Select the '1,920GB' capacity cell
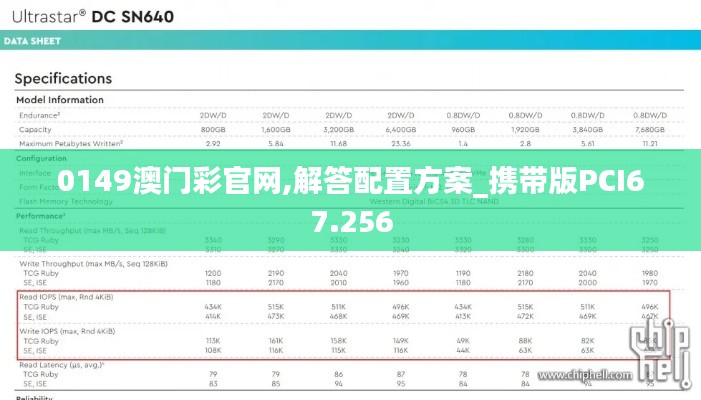Image resolution: width=701 pixels, height=400 pixels. coord(525,130)
